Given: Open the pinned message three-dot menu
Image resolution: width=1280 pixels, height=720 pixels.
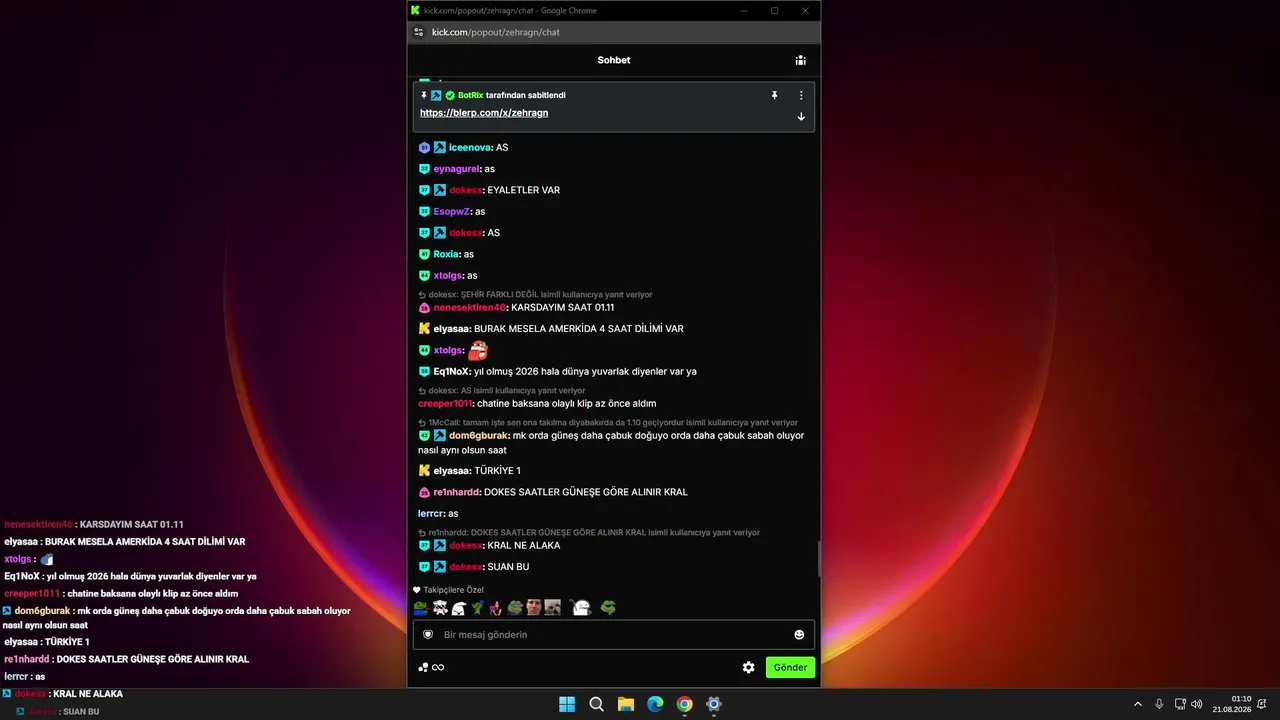Looking at the screenshot, I should point(801,95).
